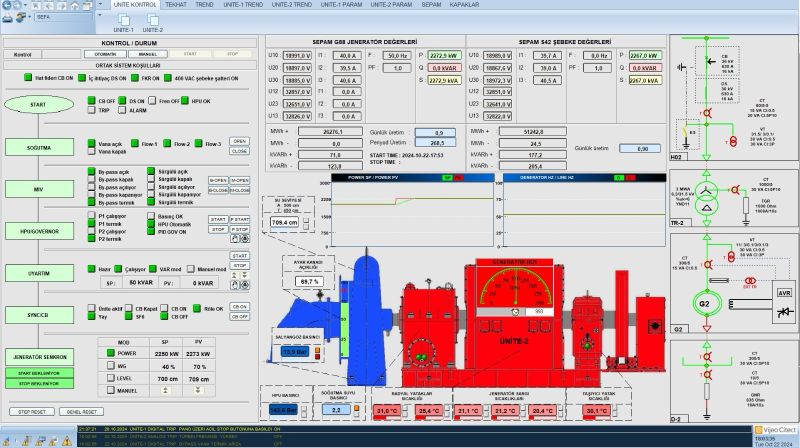The height and width of the screenshot is (448, 800).
Task: Click the TR-2 transformer symbol
Action: (x=705, y=198)
